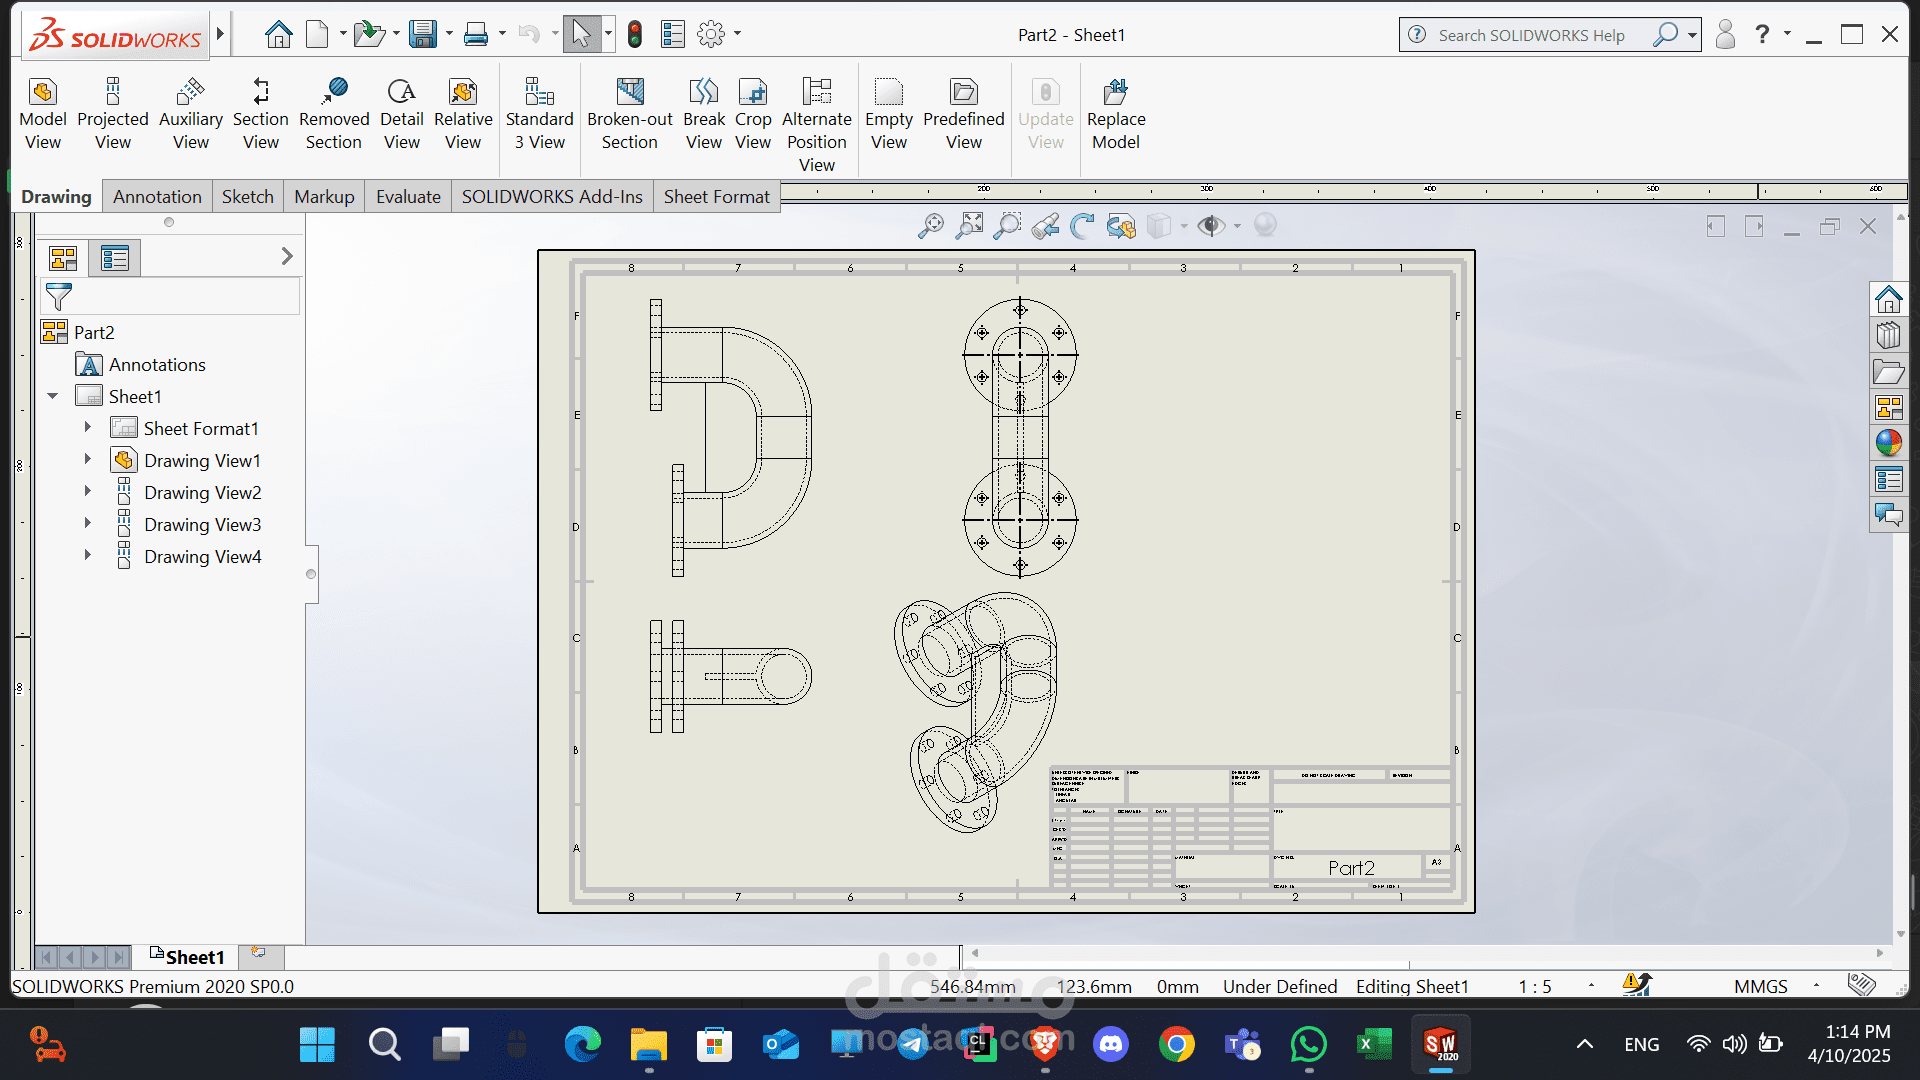Expand Drawing View2 node
The image size is (1920, 1080).
click(x=87, y=491)
